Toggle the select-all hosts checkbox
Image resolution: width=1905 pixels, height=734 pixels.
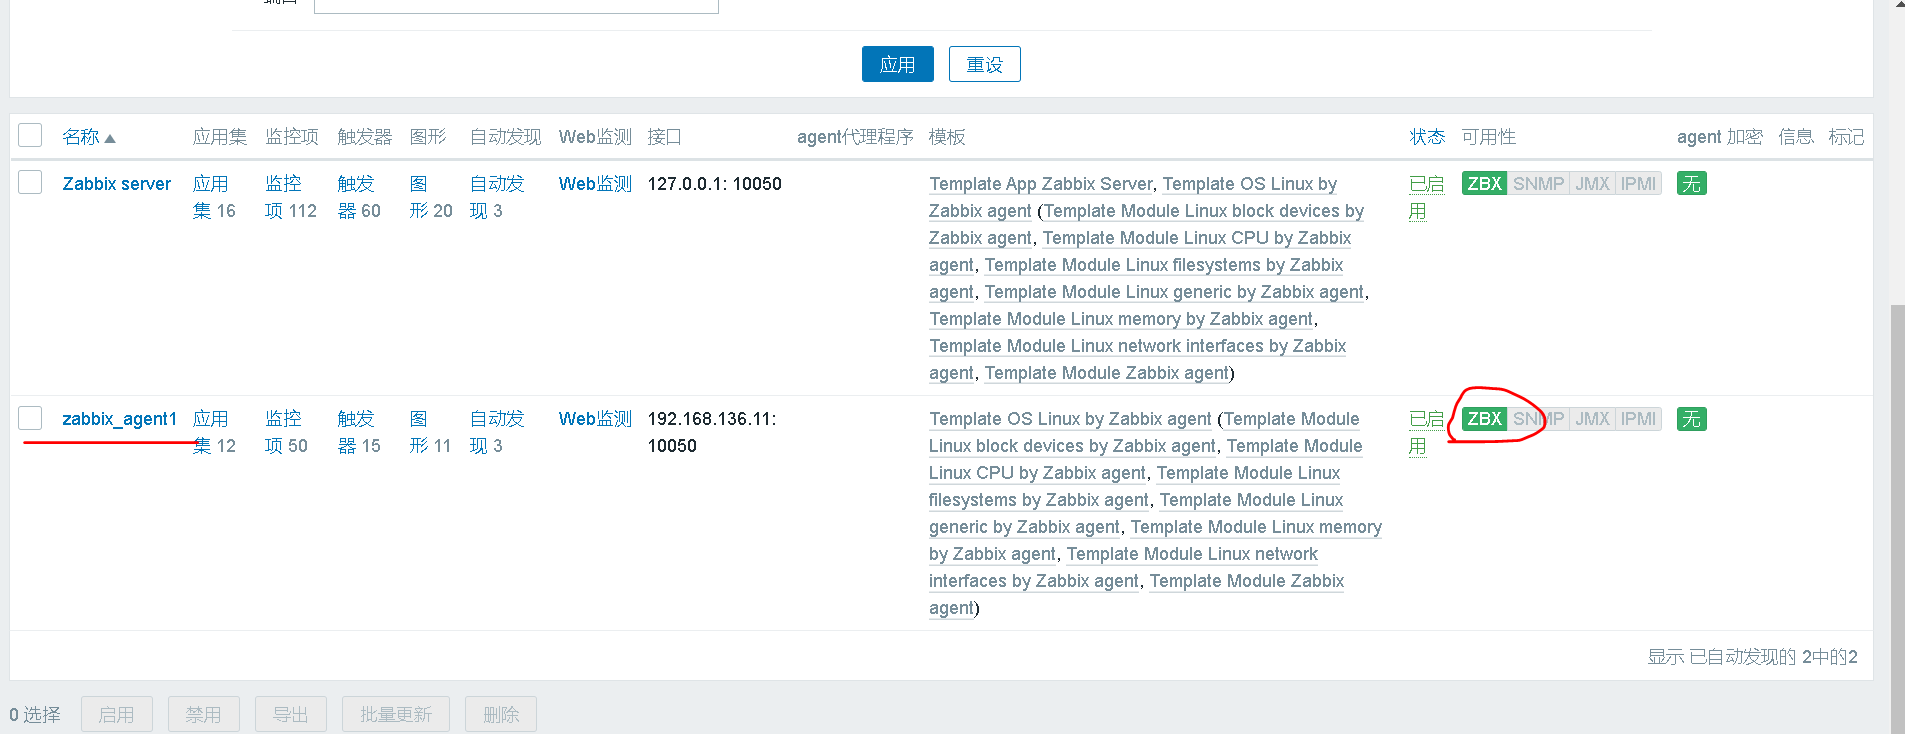click(x=30, y=135)
